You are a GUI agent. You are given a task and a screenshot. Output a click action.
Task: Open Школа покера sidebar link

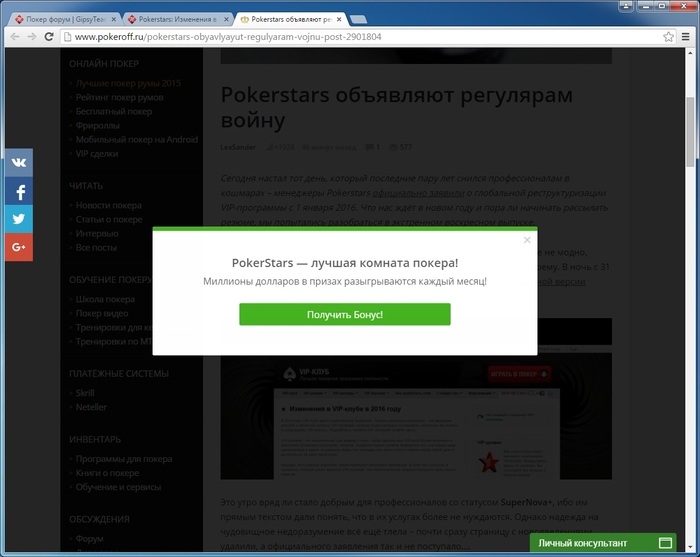pos(105,299)
